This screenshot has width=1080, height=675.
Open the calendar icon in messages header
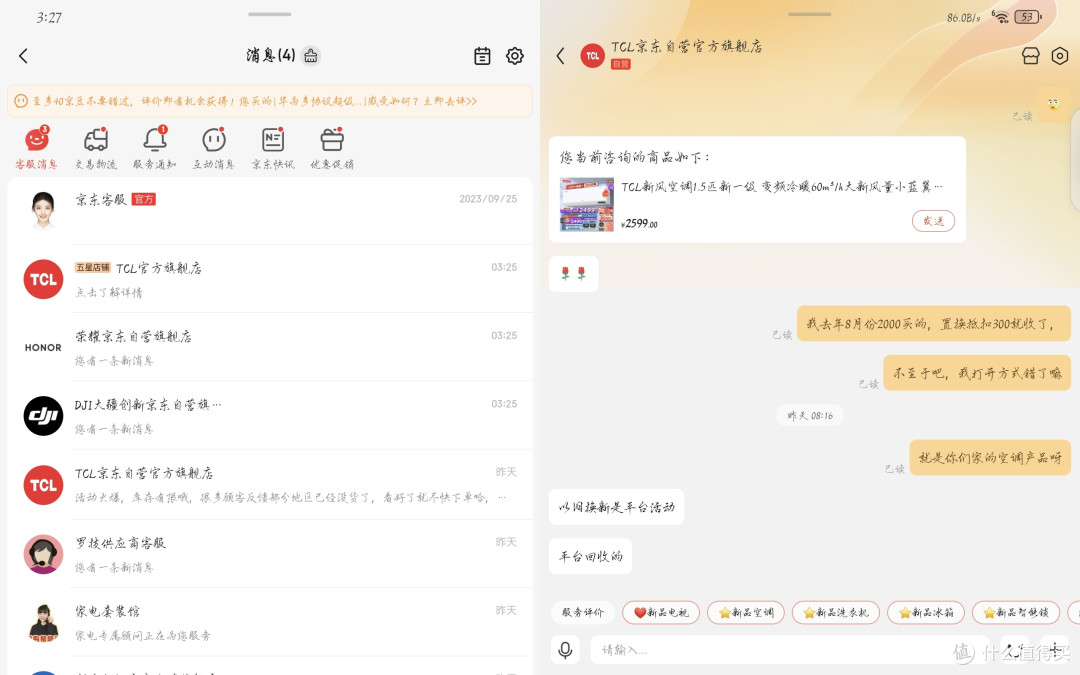coord(482,56)
